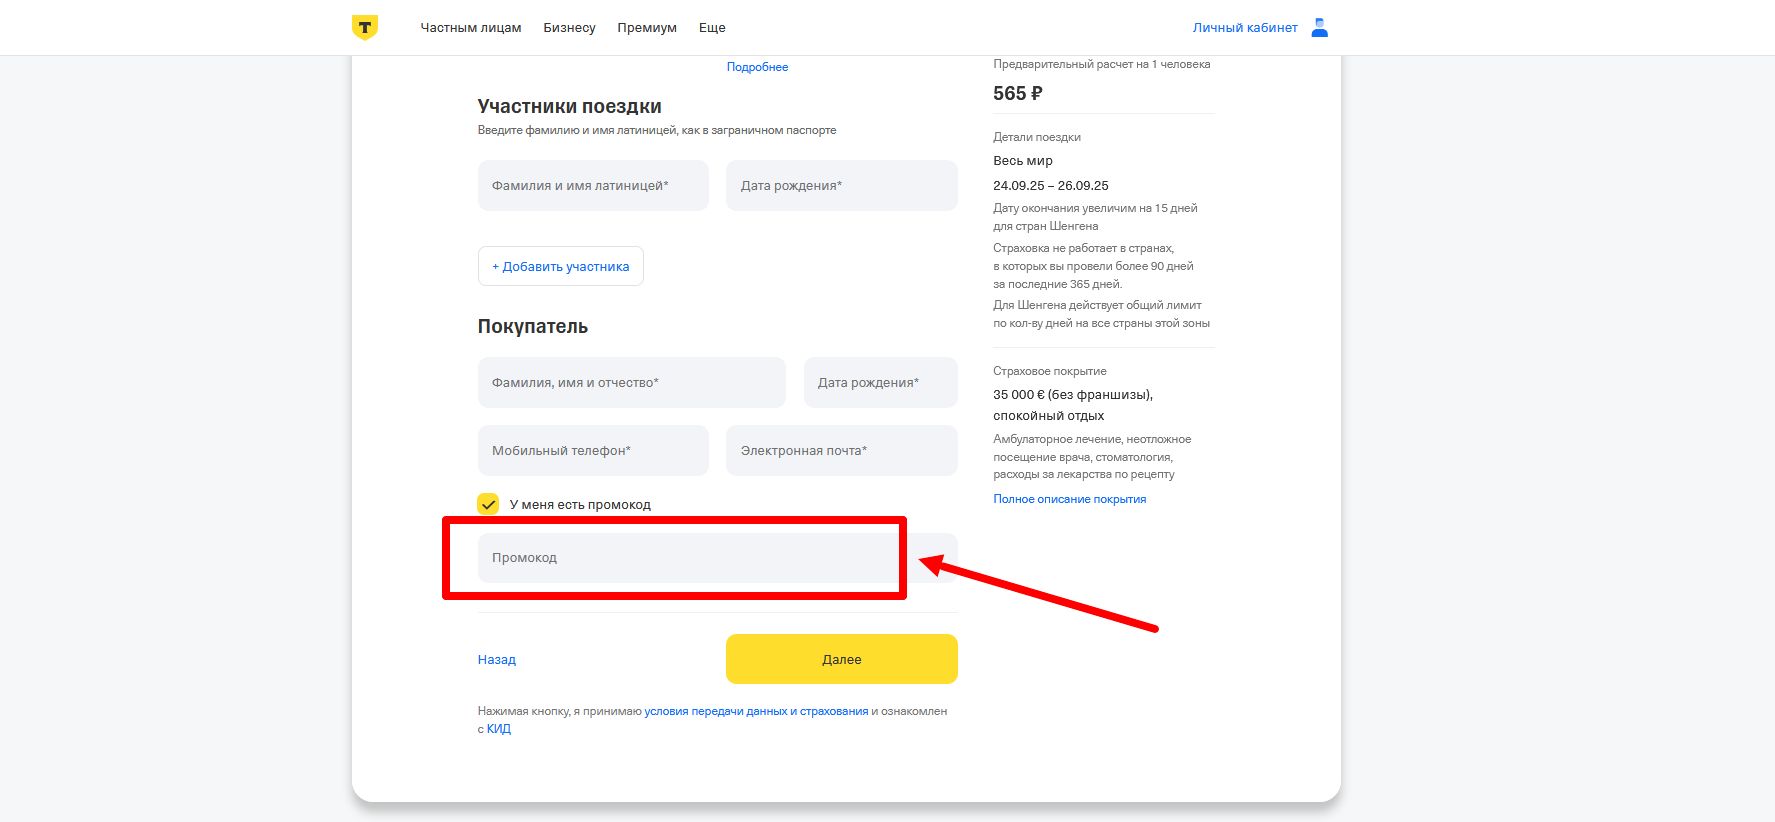
Task: Open Подробнее link
Action: tap(756, 66)
